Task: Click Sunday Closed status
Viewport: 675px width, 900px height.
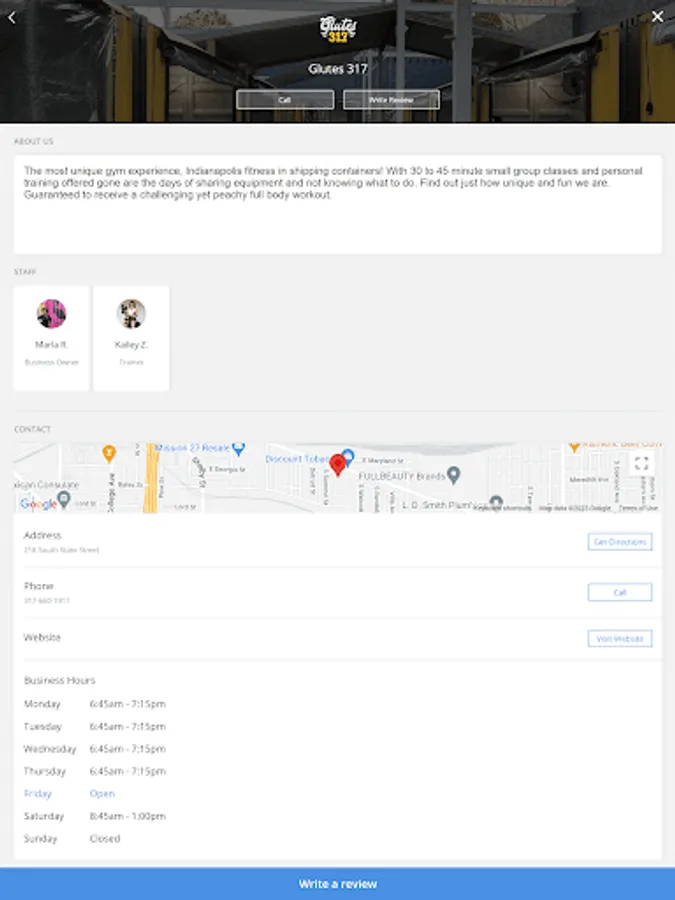Action: tap(105, 838)
